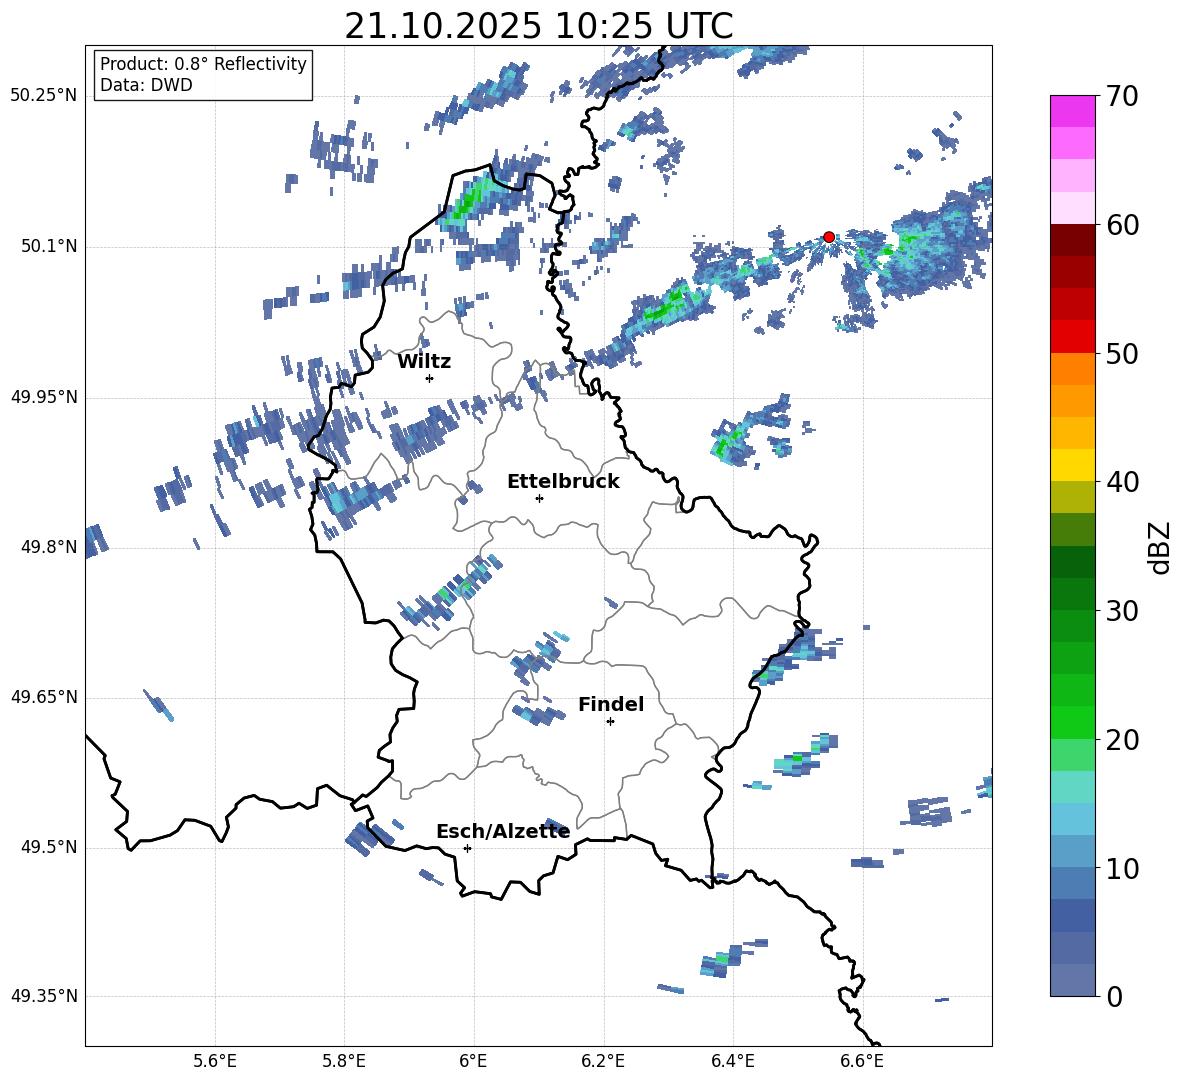The width and height of the screenshot is (1184, 1081).
Task: Click the dBZ colorbar axis label
Action: pos(1159,548)
